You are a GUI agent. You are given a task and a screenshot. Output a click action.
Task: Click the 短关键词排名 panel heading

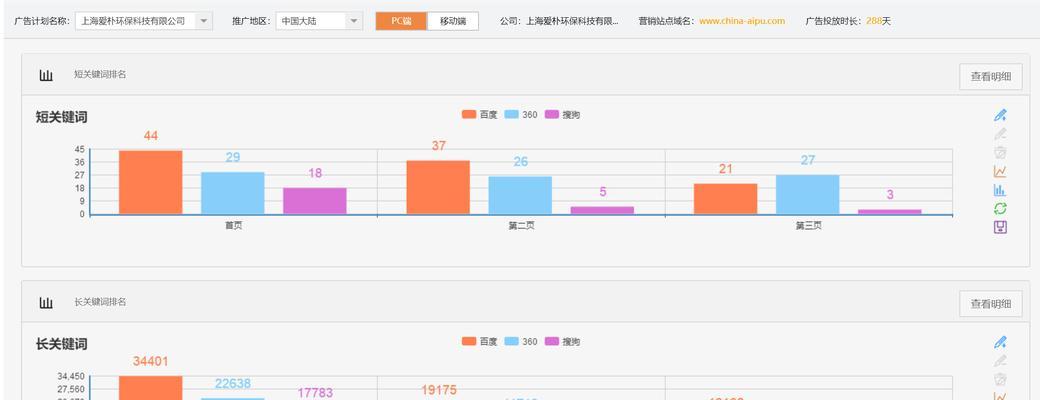pyautogui.click(x=100, y=75)
